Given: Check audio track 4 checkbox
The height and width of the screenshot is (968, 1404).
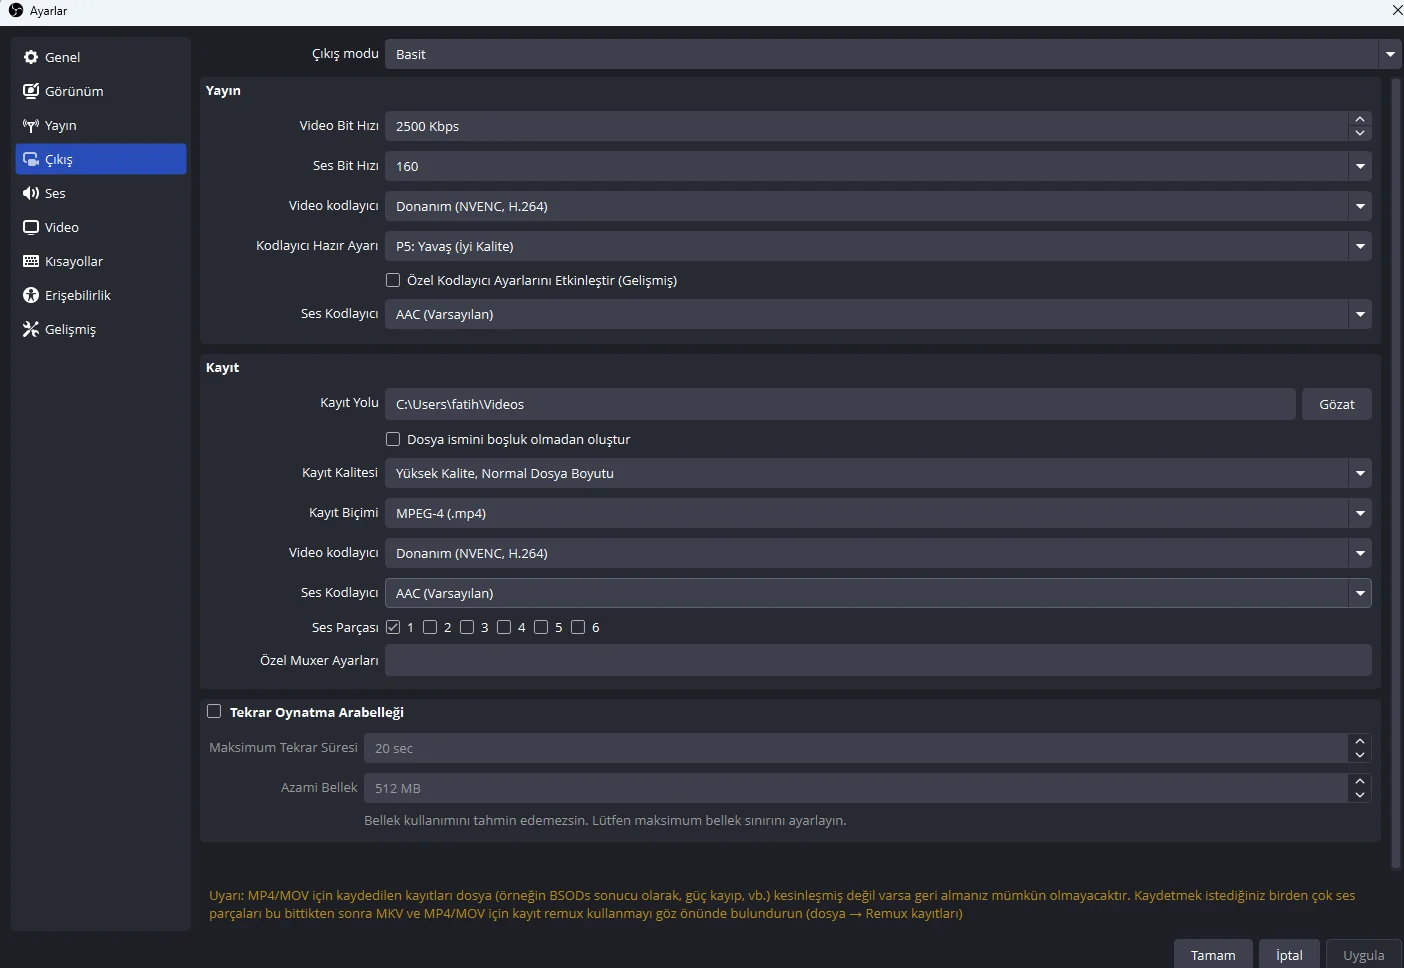Looking at the screenshot, I should pos(504,627).
